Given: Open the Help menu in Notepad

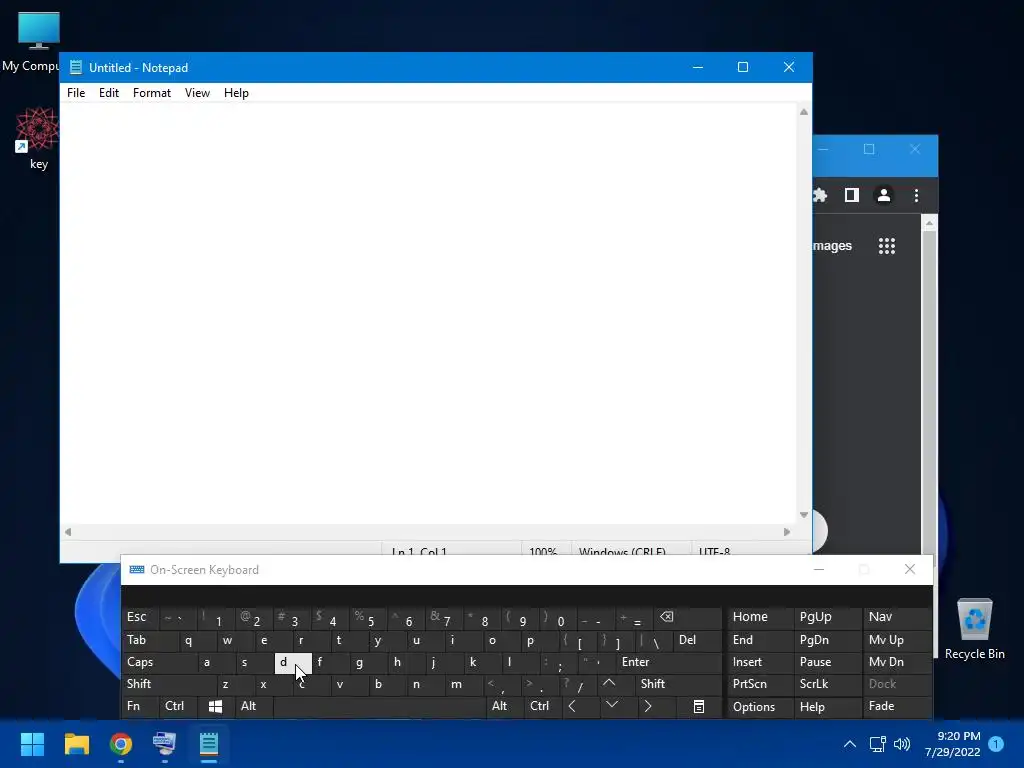Looking at the screenshot, I should tap(236, 93).
